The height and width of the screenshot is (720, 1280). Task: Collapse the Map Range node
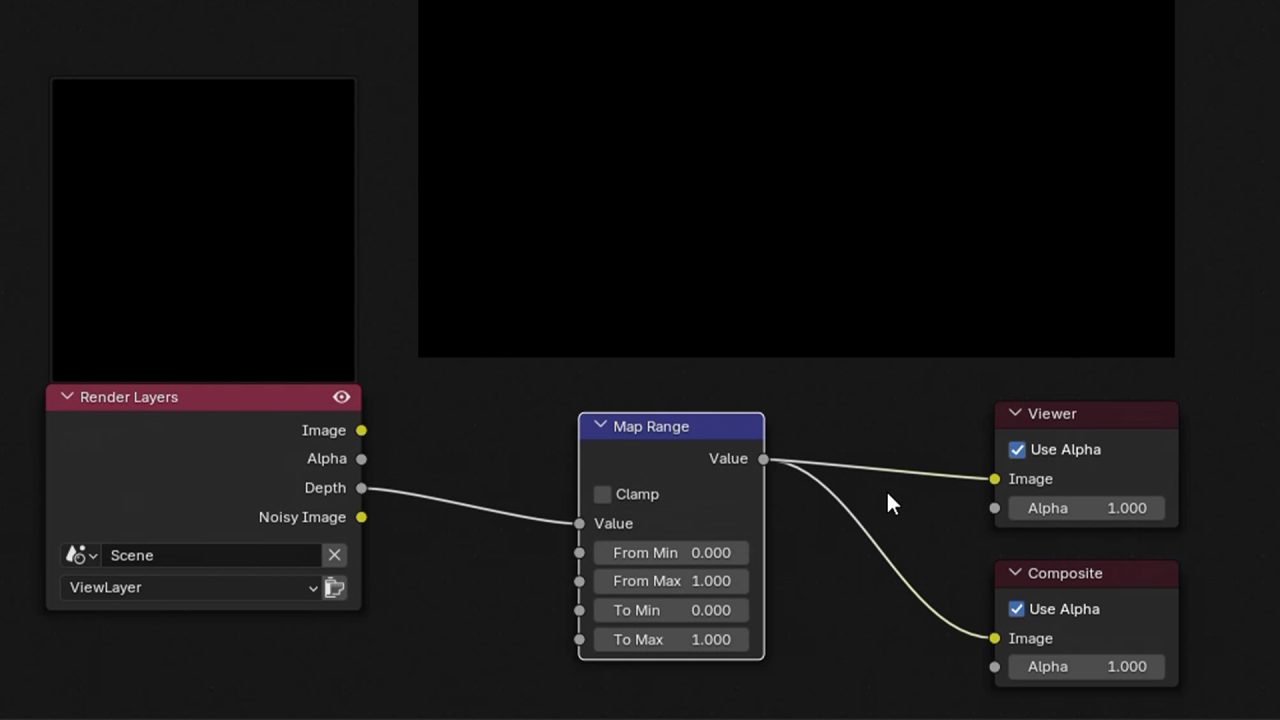[x=600, y=426]
